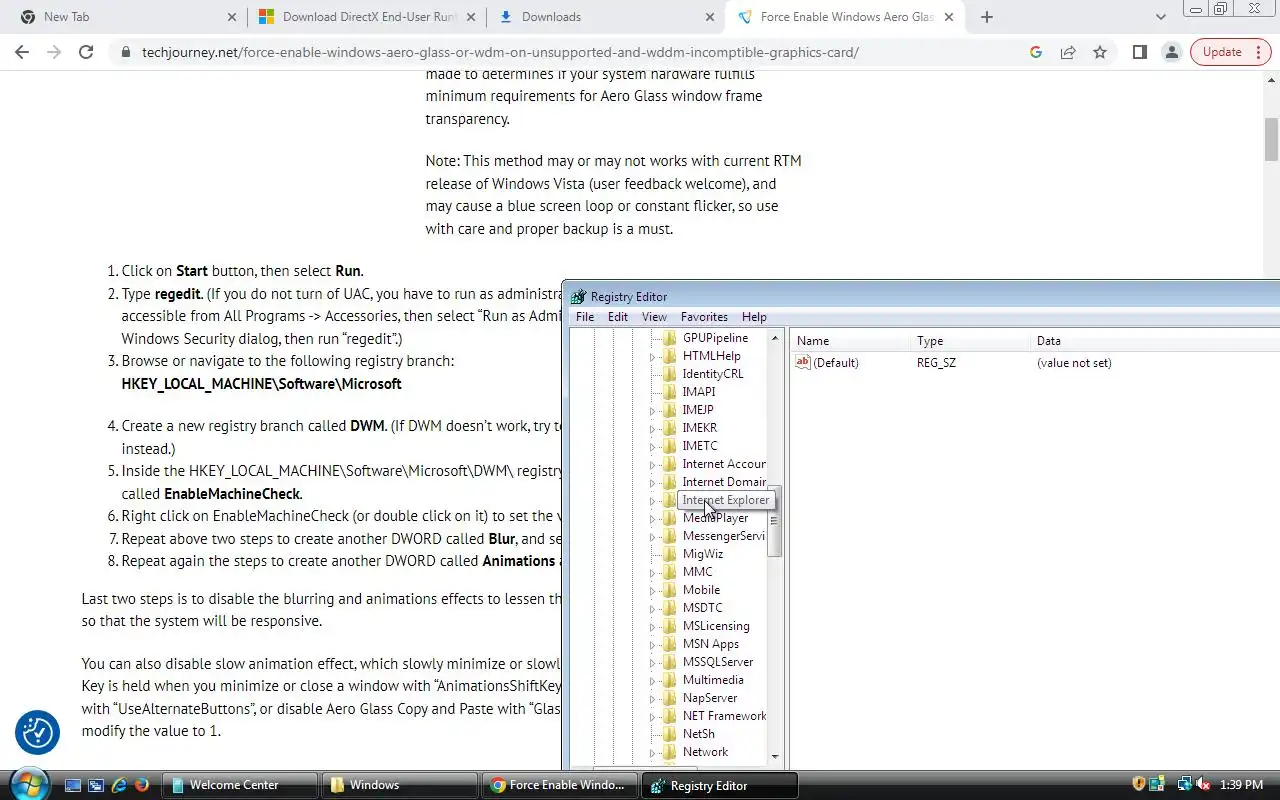1280x800 pixels.
Task: Click Switch Between Windows in Quick Launch
Action: coord(96,785)
